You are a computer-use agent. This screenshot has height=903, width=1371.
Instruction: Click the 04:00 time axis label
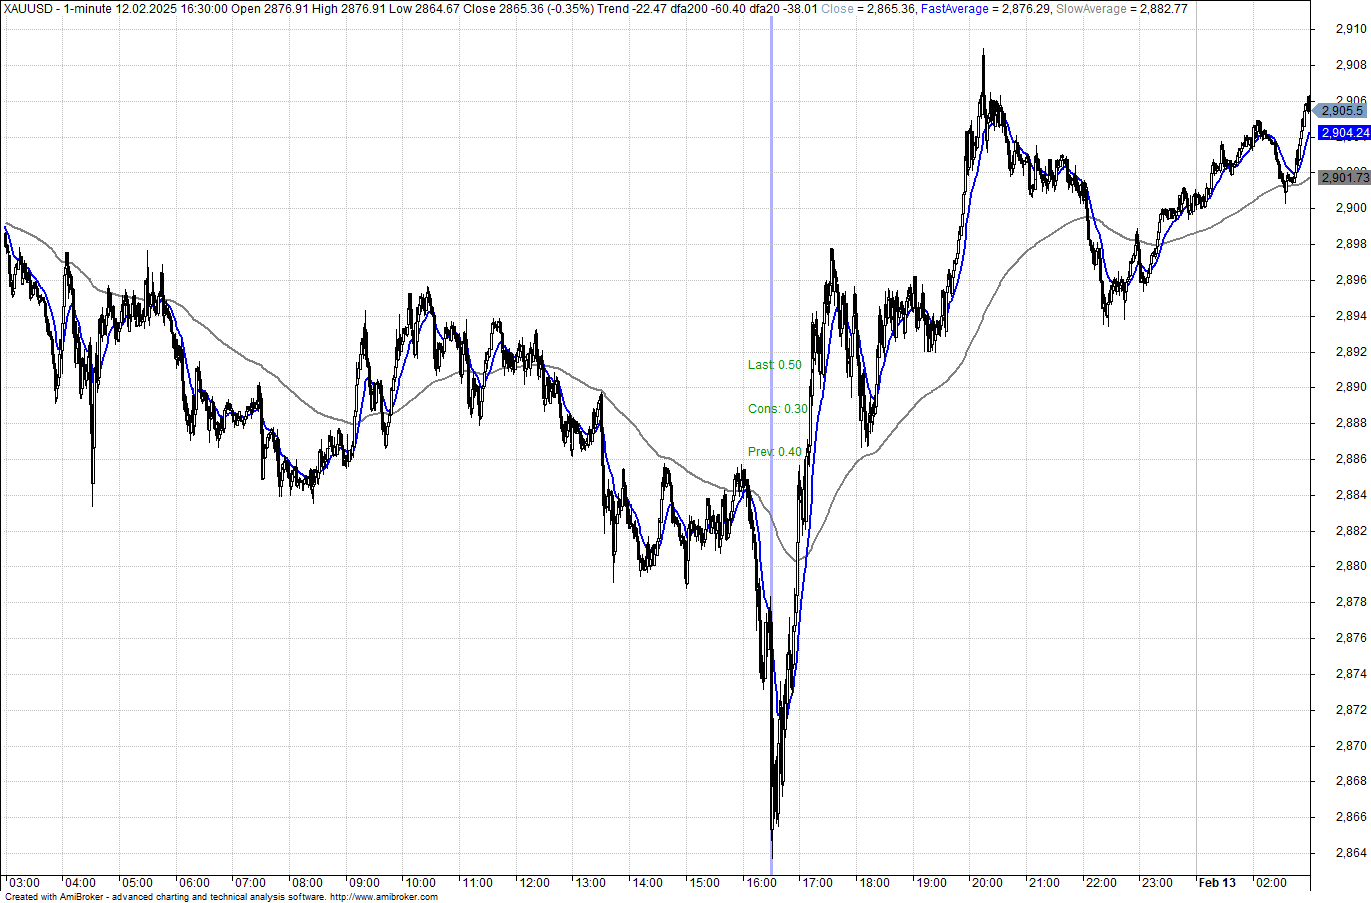(x=80, y=883)
